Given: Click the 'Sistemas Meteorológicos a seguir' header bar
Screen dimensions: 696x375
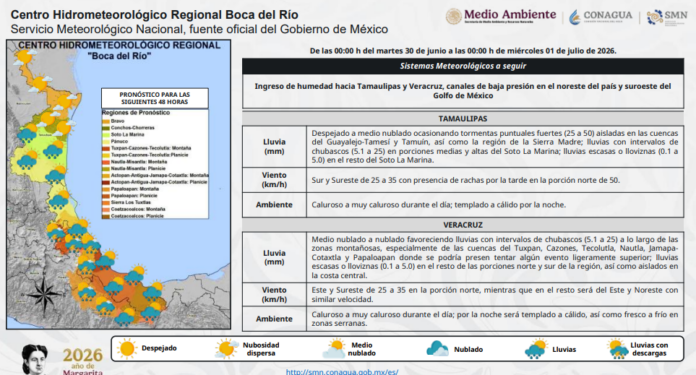Looking at the screenshot, I should point(463,66).
